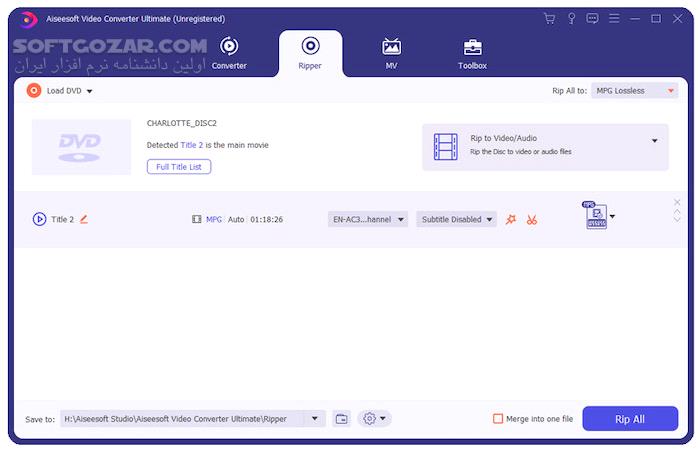Open the hamburger menu icon

[614, 19]
